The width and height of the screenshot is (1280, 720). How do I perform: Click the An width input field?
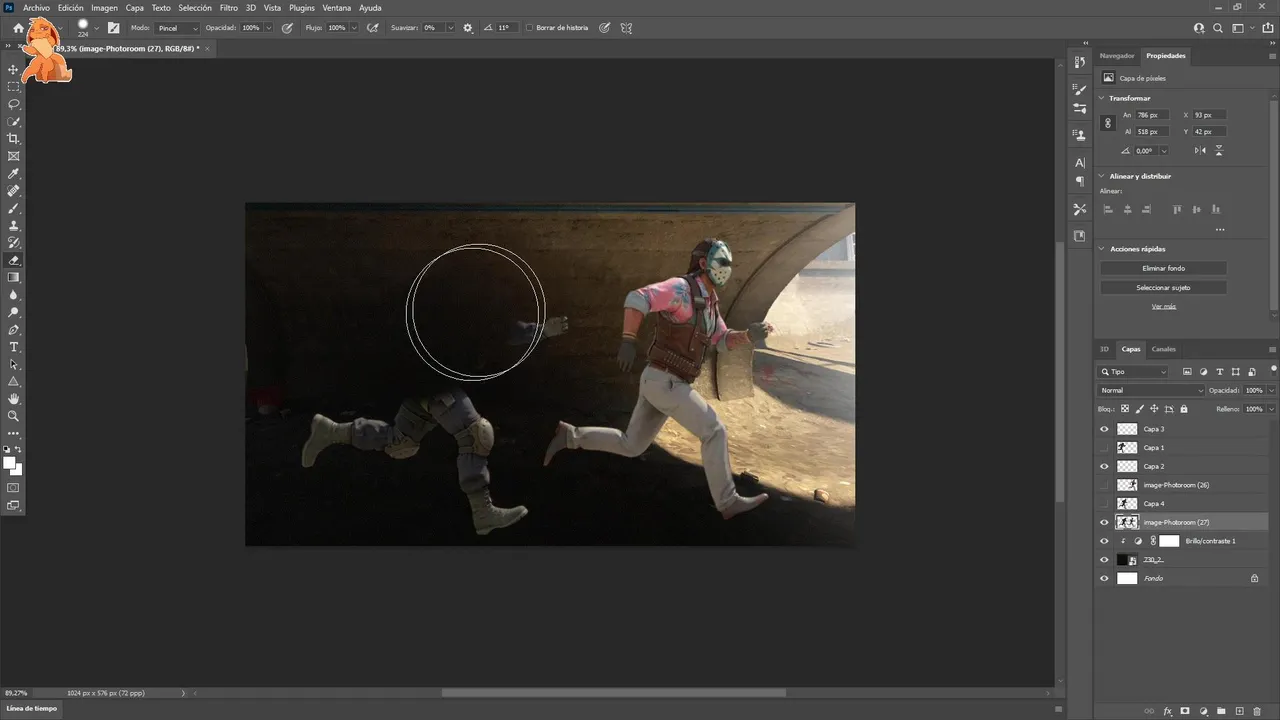(x=1152, y=115)
